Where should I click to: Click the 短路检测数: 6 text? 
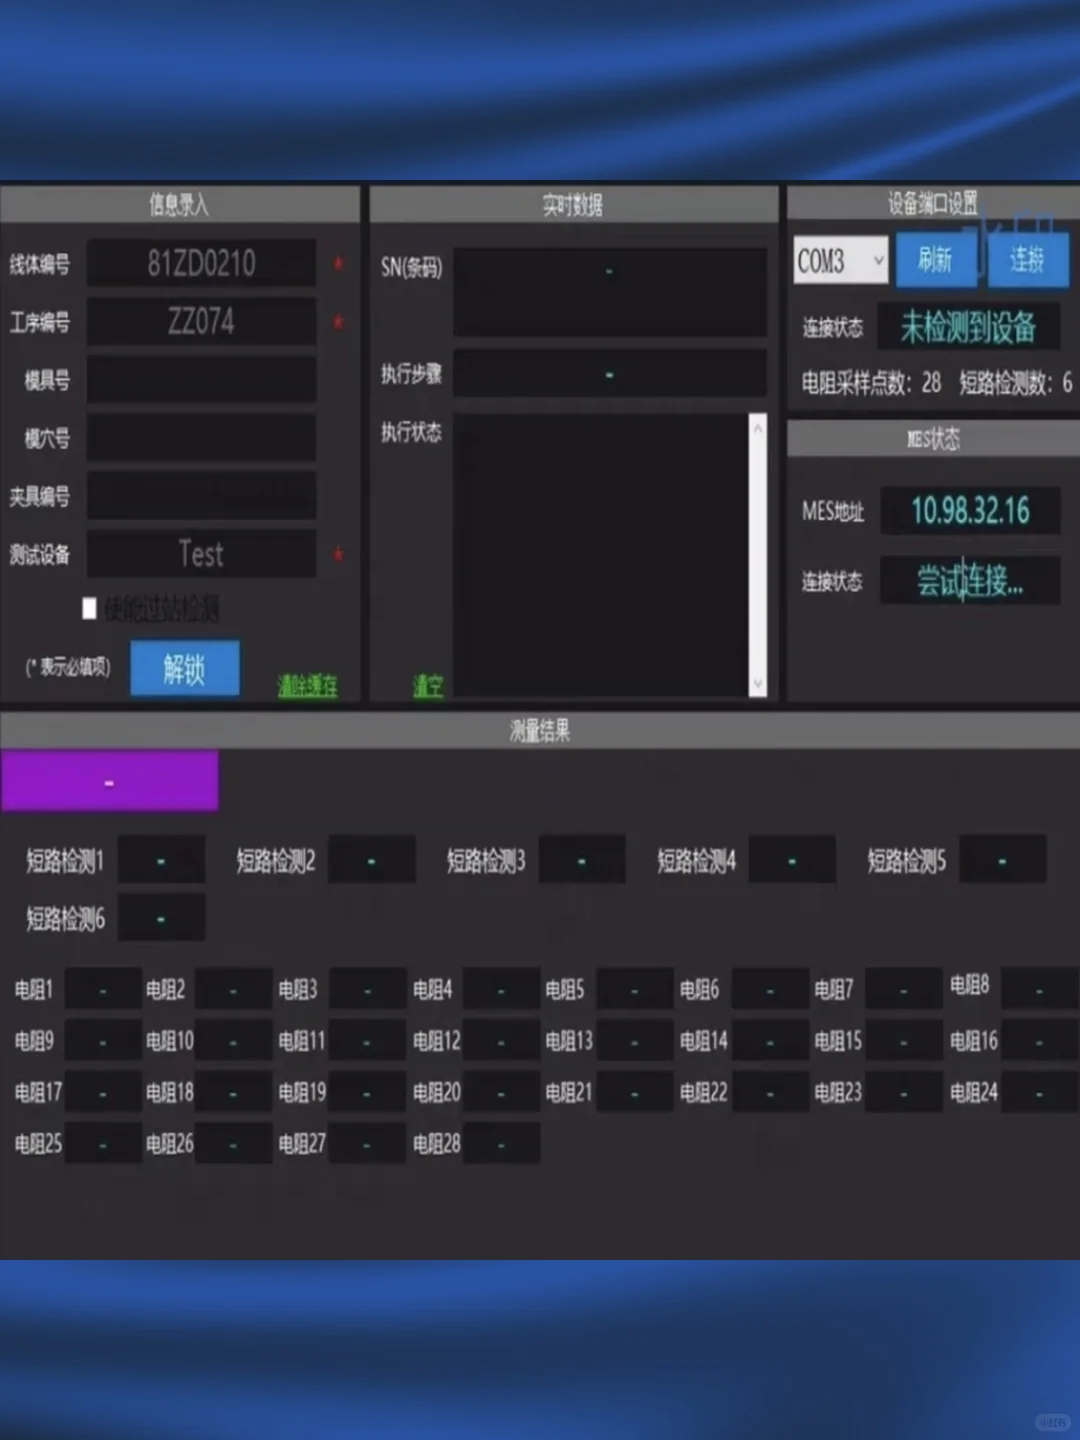tap(1016, 382)
